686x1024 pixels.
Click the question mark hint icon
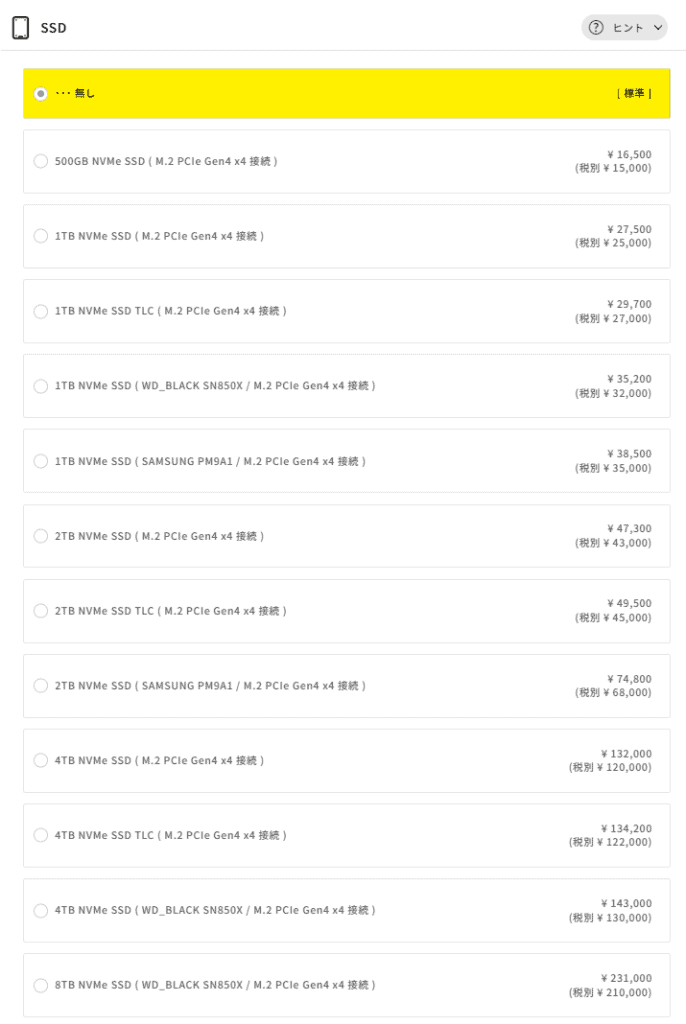click(596, 28)
